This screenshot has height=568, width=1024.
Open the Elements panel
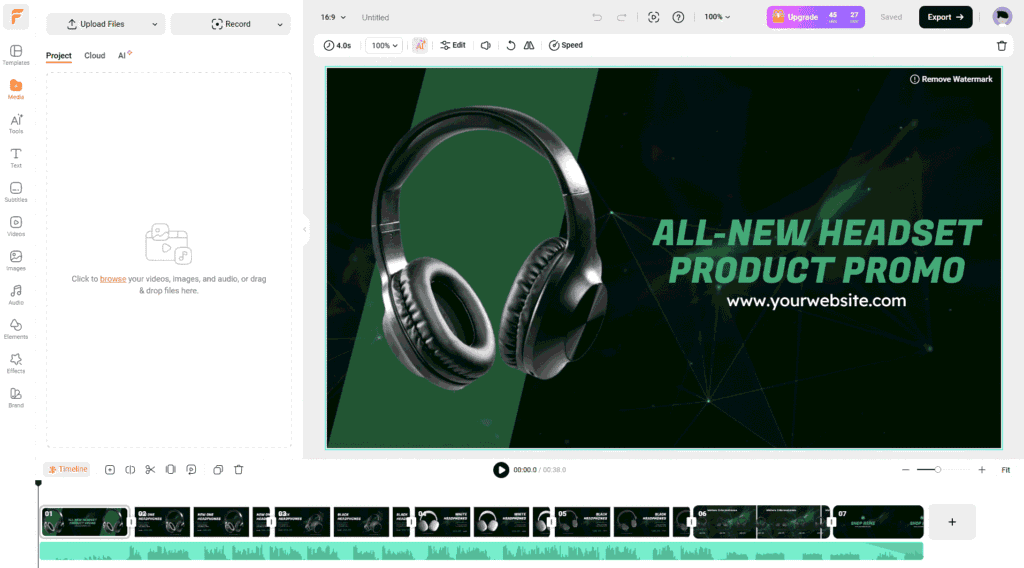[x=16, y=329]
